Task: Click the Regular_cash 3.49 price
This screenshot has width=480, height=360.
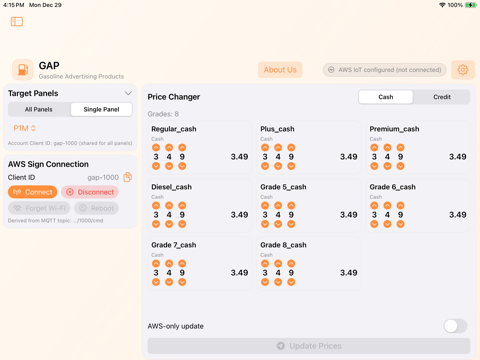Action: (x=239, y=157)
